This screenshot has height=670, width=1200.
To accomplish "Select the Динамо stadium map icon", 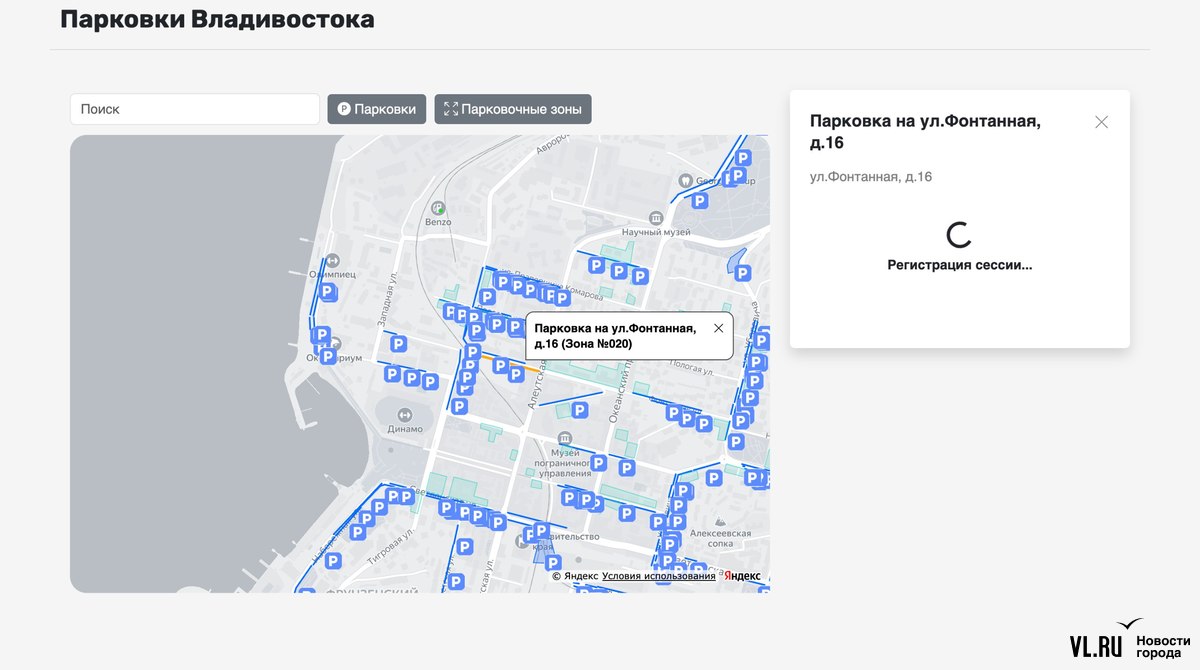I will 405,415.
